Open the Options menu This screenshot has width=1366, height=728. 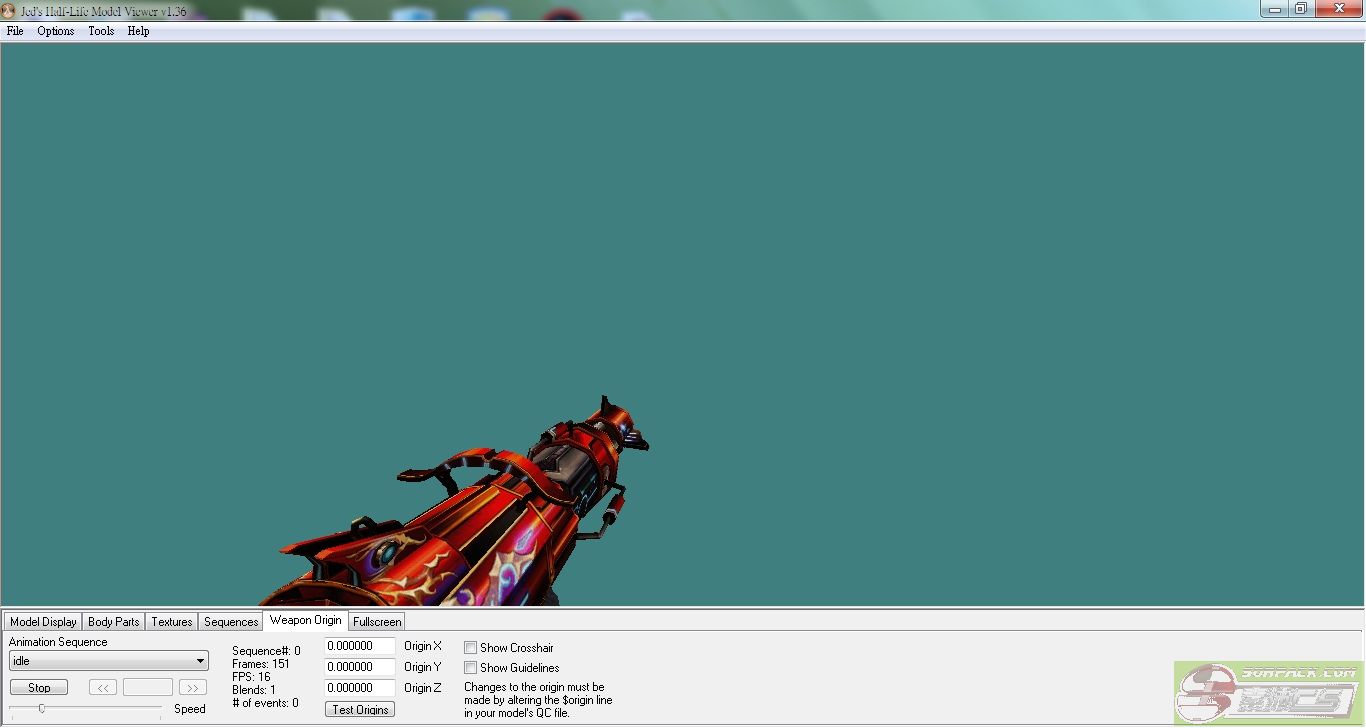[x=56, y=31]
